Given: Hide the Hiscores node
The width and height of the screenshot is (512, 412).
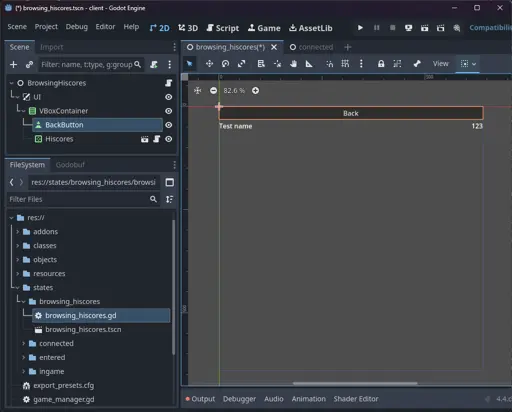Looking at the screenshot, I should coord(169,139).
